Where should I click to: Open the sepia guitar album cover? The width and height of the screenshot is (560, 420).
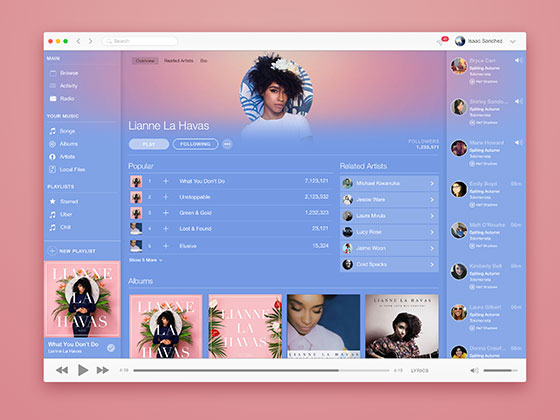coord(402,326)
